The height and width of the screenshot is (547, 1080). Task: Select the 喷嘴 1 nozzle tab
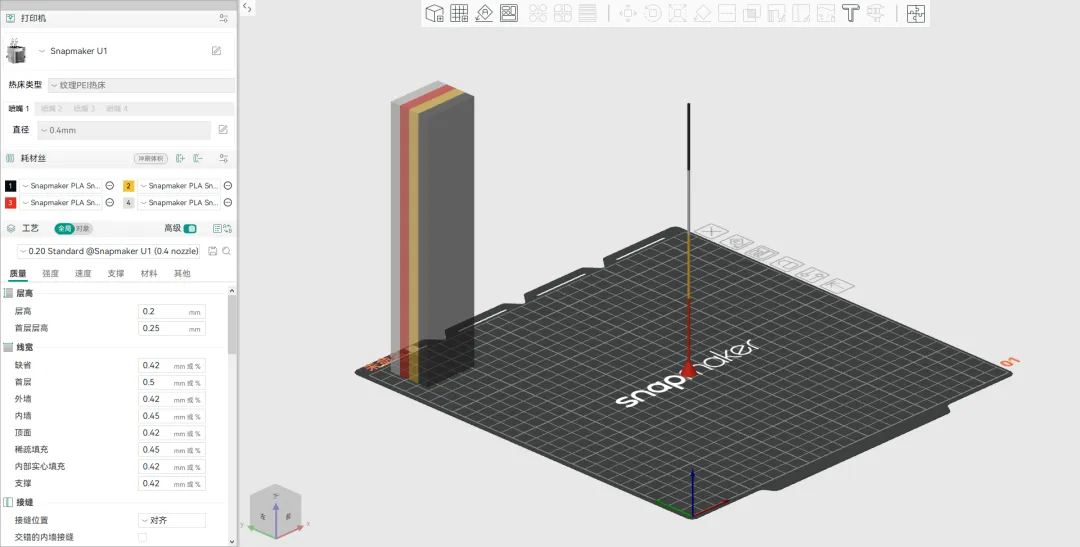[x=19, y=109]
